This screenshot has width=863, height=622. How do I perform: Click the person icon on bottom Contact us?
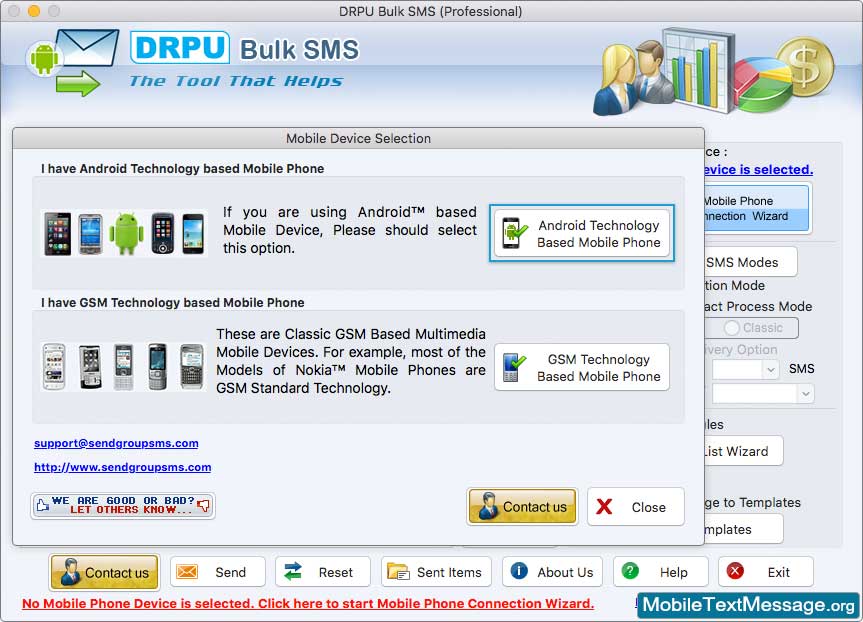pyautogui.click(x=70, y=571)
